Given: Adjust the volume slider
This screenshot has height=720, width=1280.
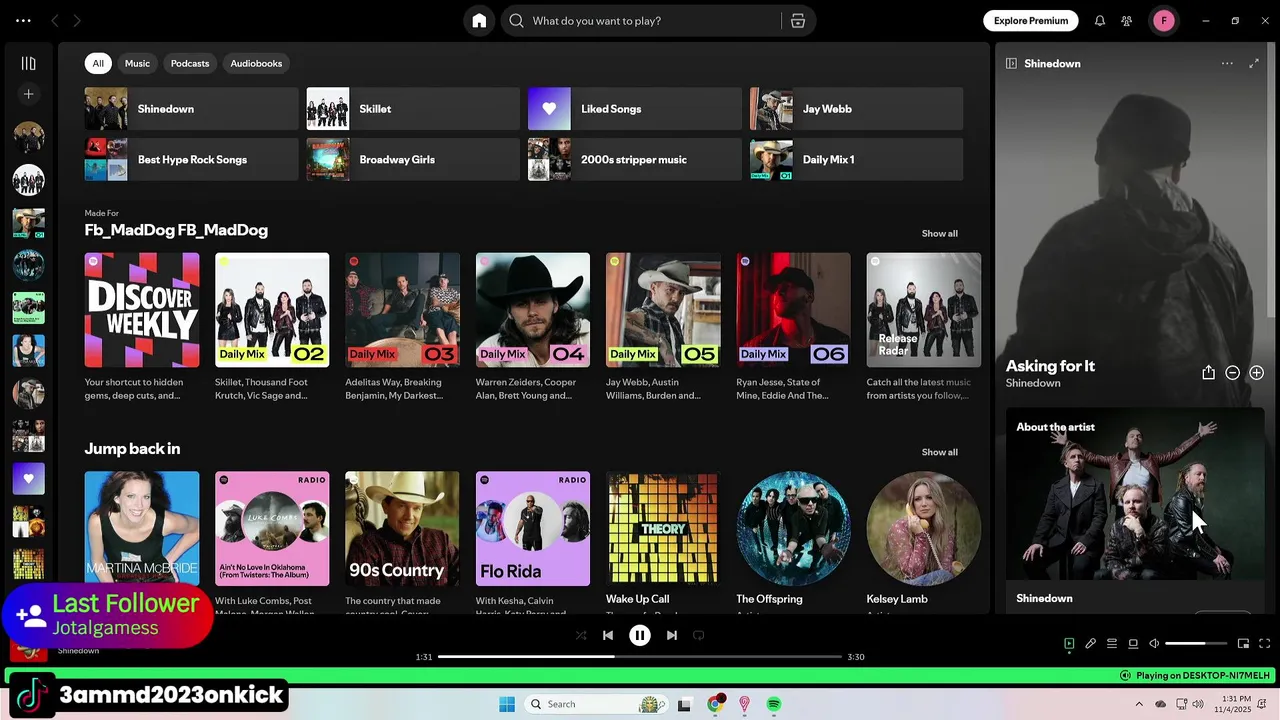Looking at the screenshot, I should click(x=1196, y=644).
